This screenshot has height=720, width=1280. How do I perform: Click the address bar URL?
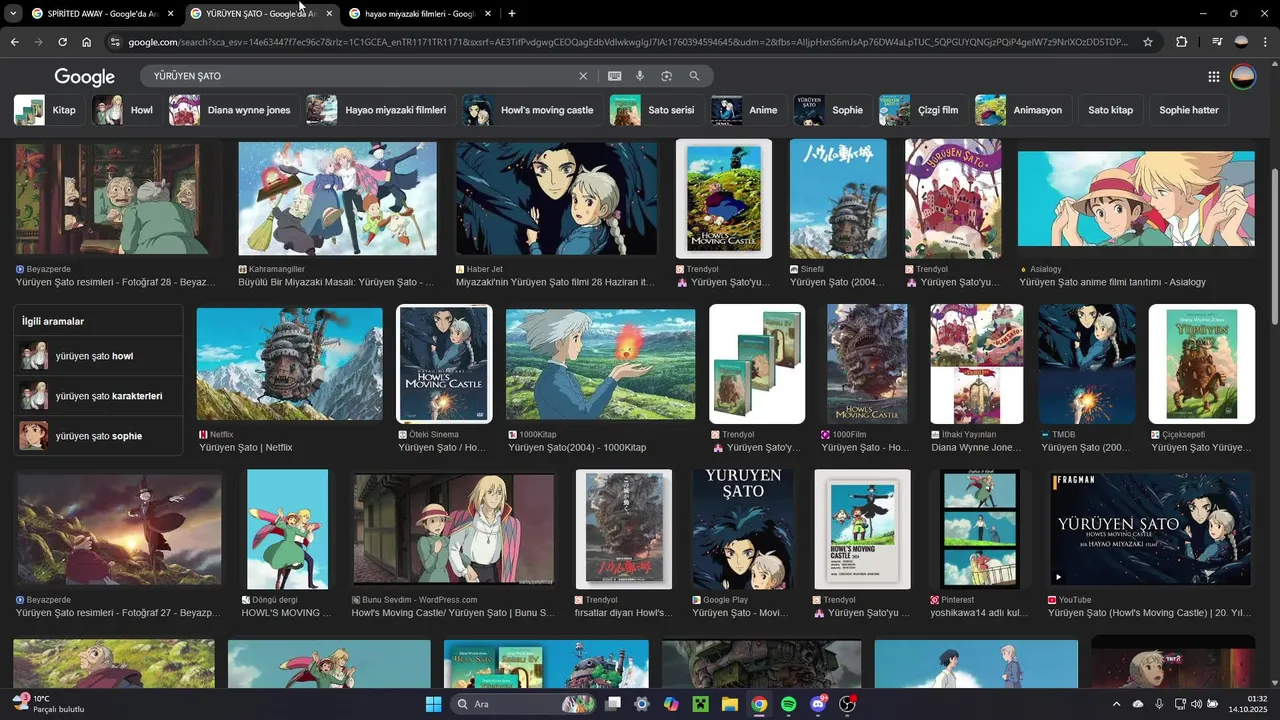(628, 42)
